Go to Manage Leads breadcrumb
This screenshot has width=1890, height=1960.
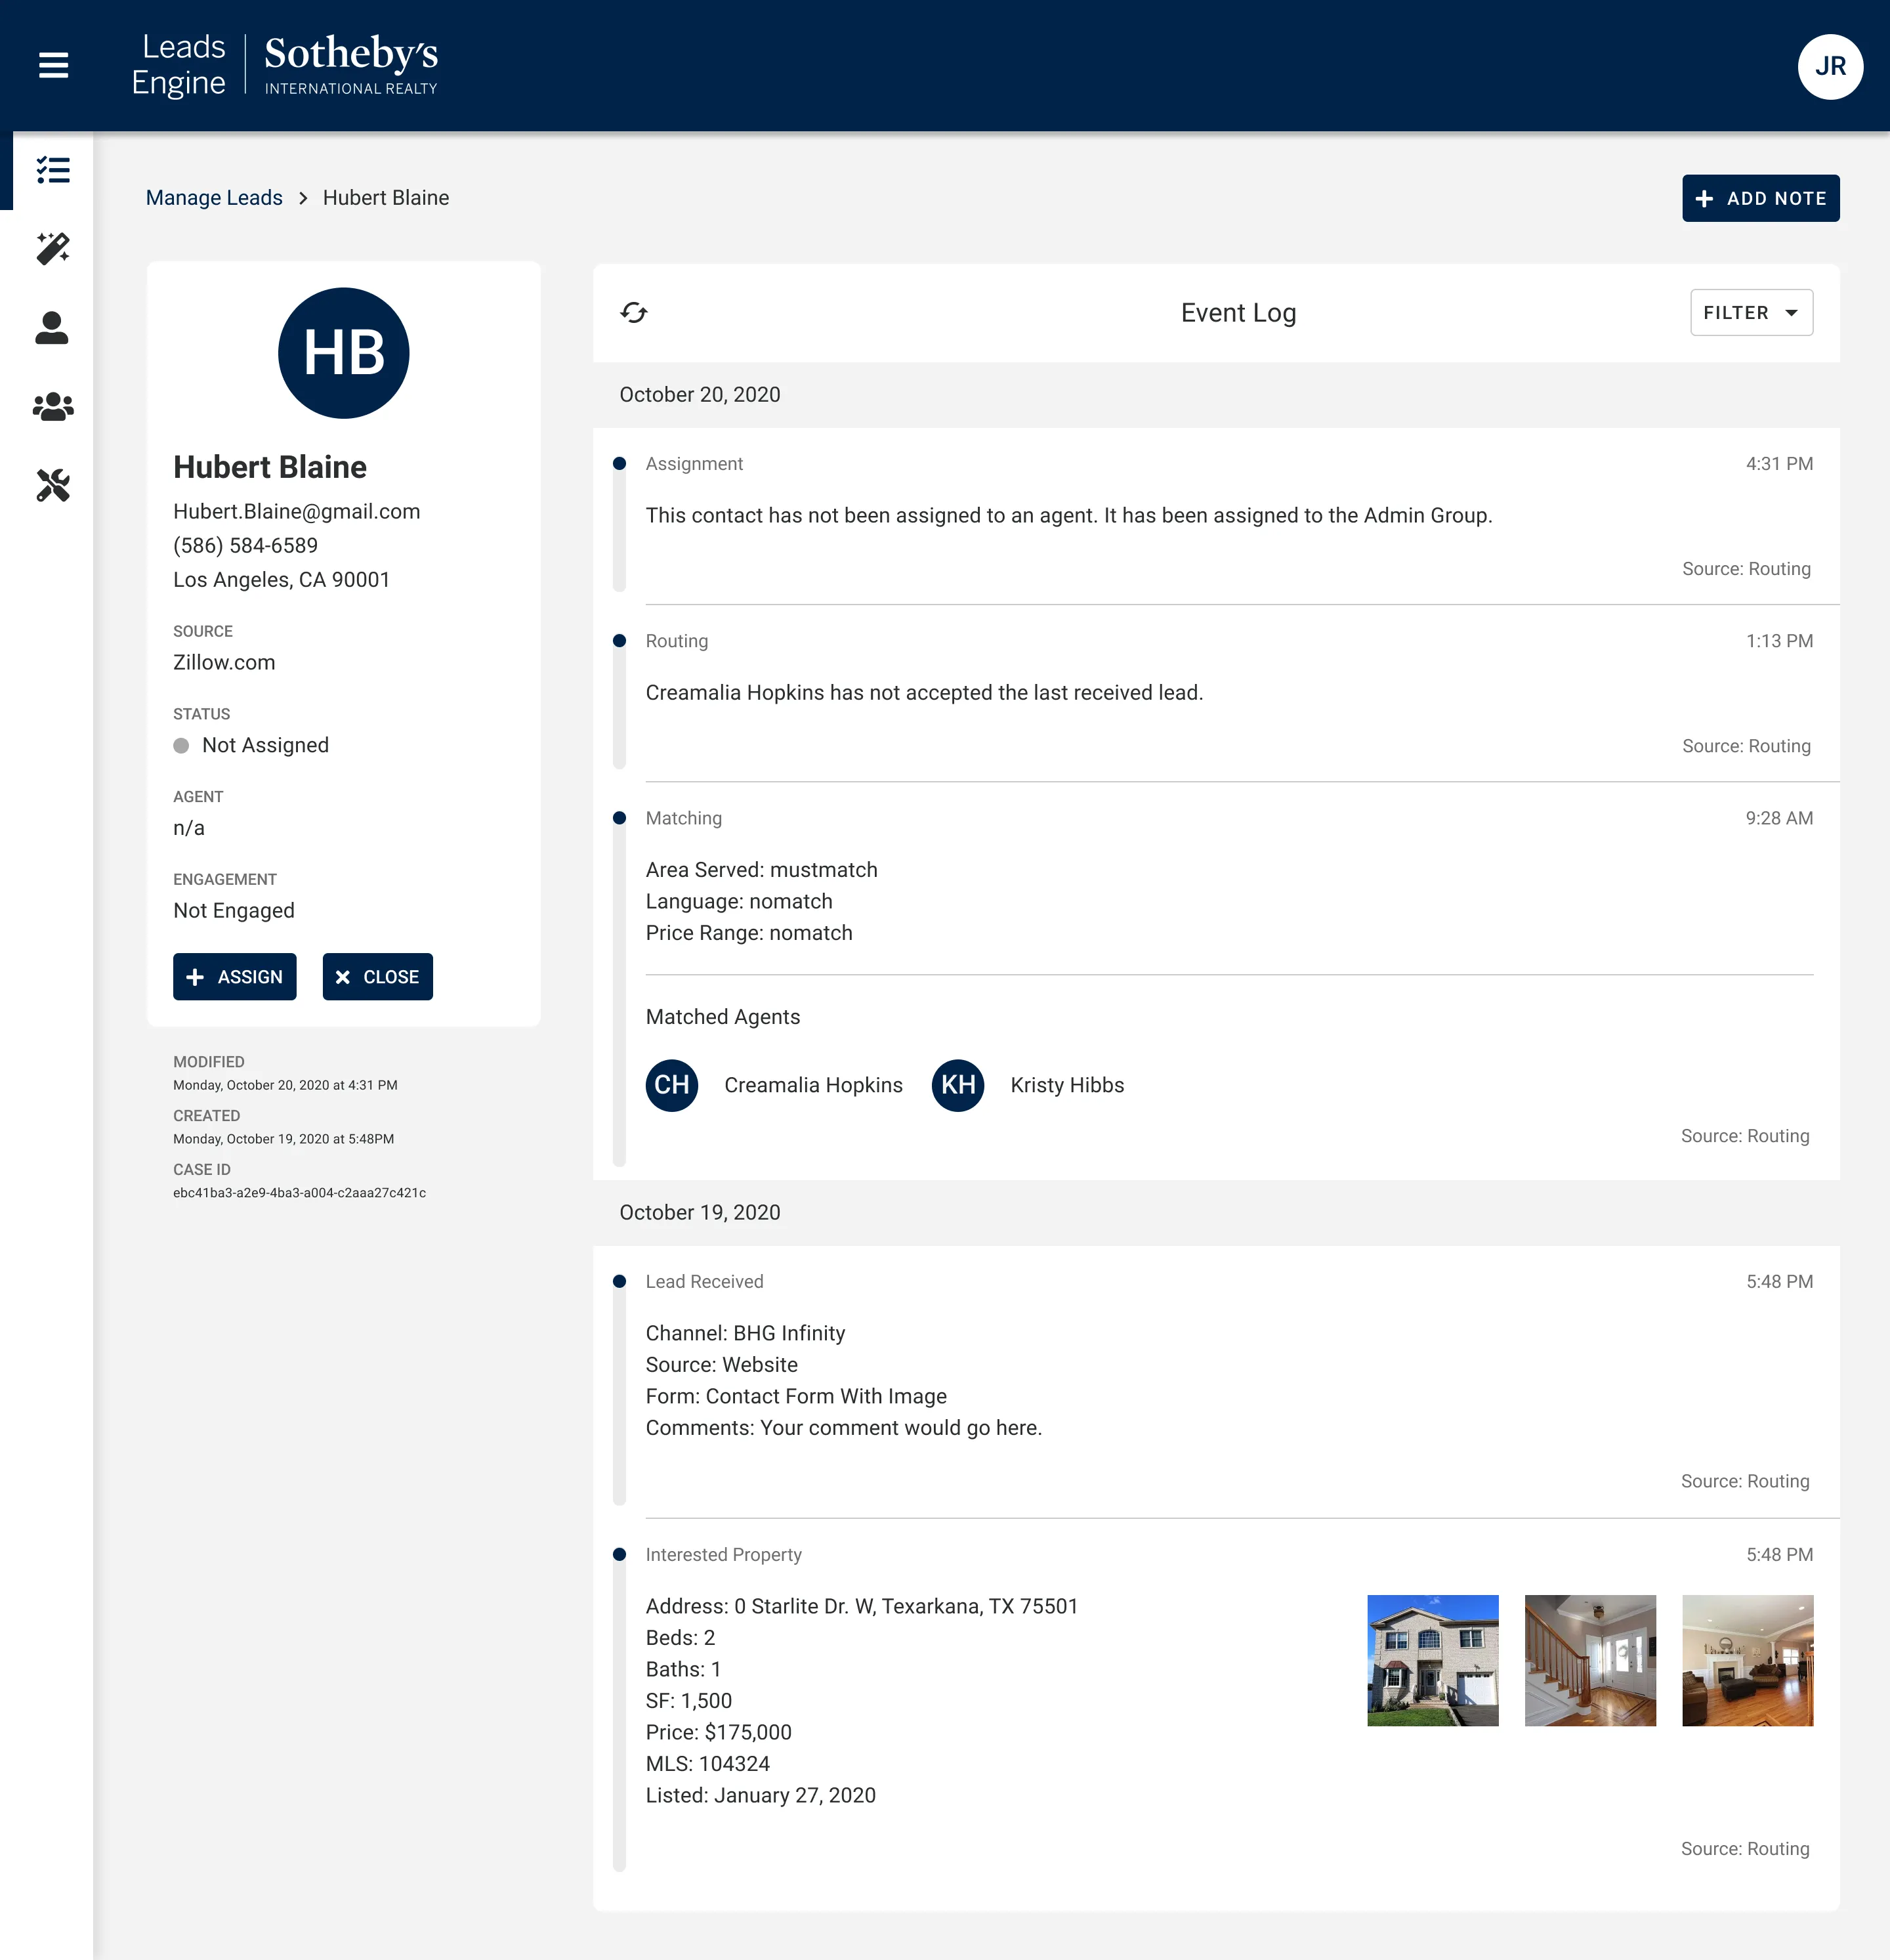(x=214, y=198)
